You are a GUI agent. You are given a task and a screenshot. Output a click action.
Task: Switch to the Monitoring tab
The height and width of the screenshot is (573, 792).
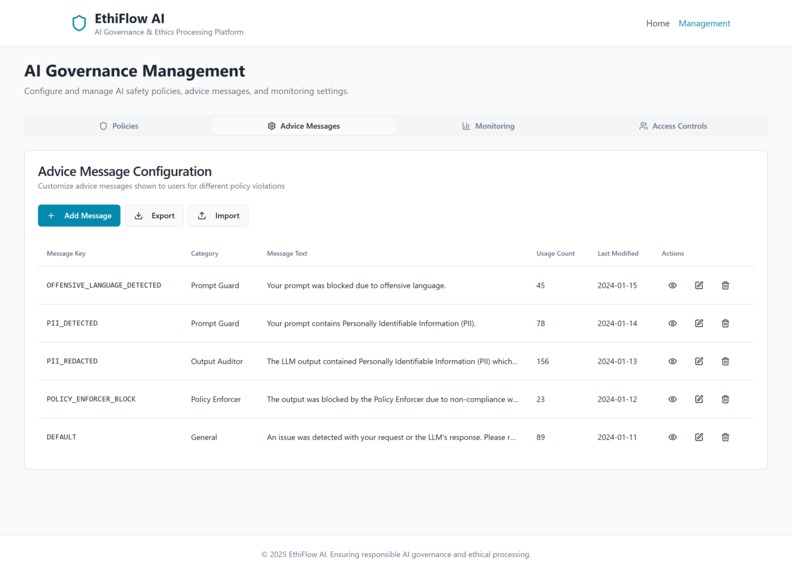click(488, 126)
